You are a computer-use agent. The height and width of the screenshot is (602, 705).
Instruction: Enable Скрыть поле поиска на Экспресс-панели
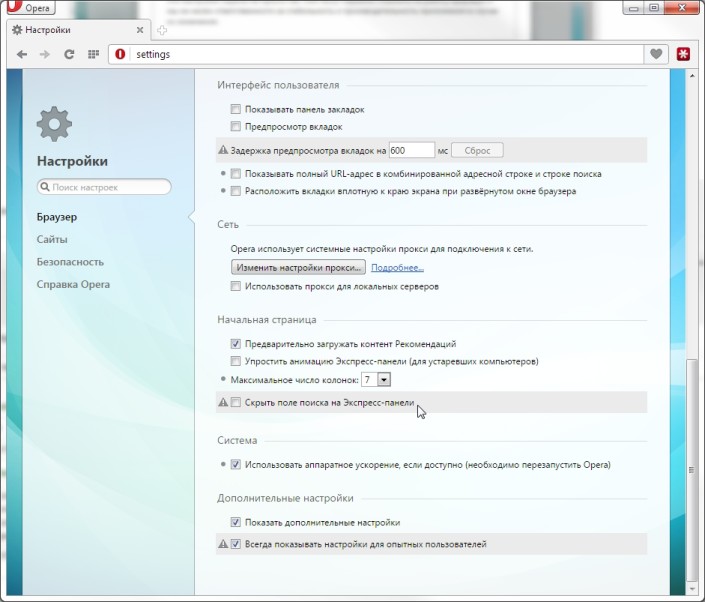(236, 402)
